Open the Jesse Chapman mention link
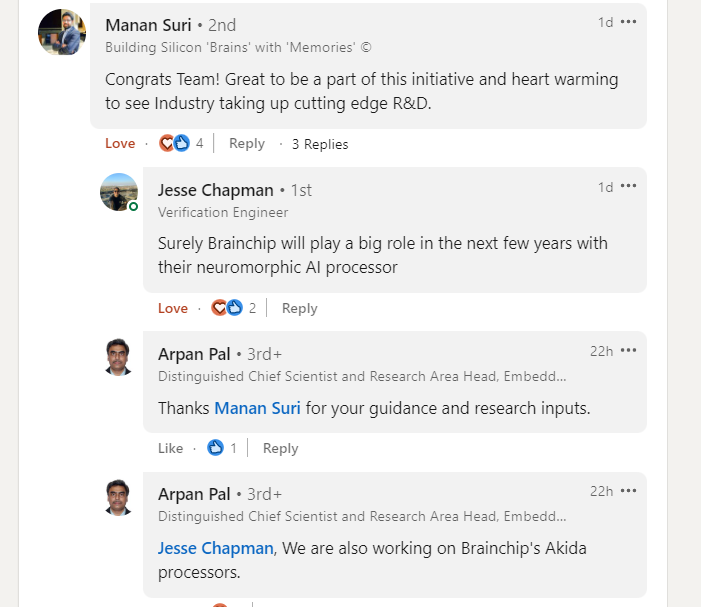This screenshot has width=701, height=607. pyautogui.click(x=215, y=548)
